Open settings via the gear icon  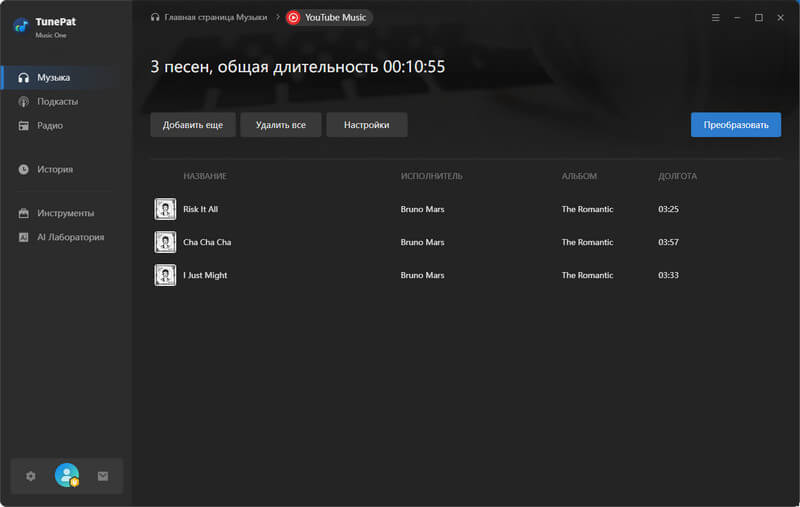pyautogui.click(x=31, y=476)
